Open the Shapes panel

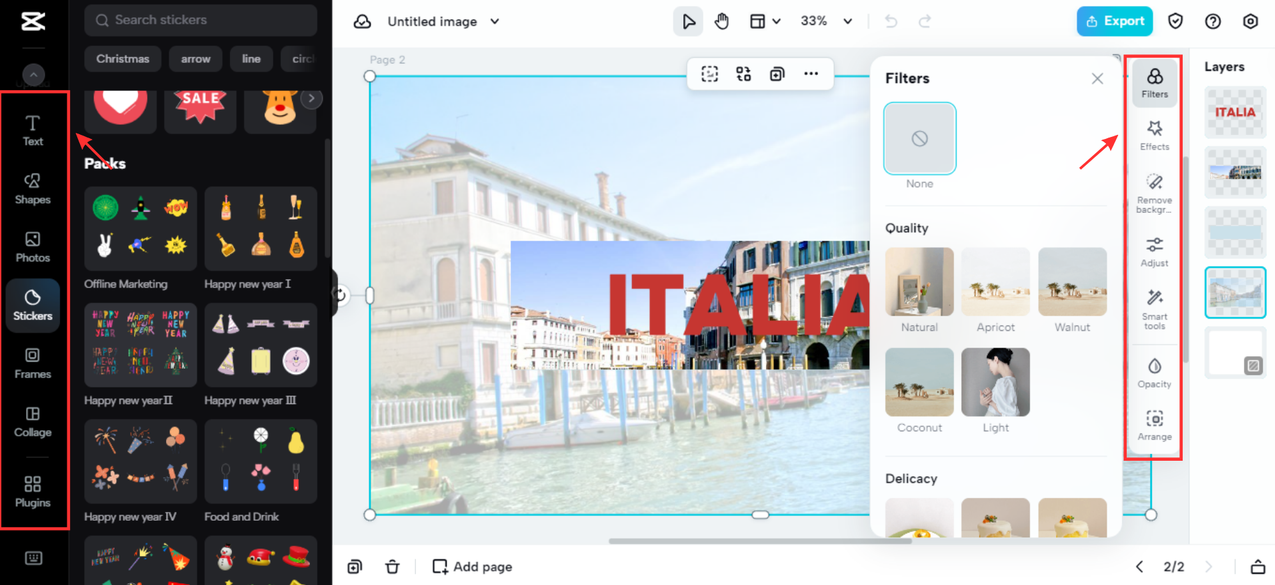click(33, 187)
